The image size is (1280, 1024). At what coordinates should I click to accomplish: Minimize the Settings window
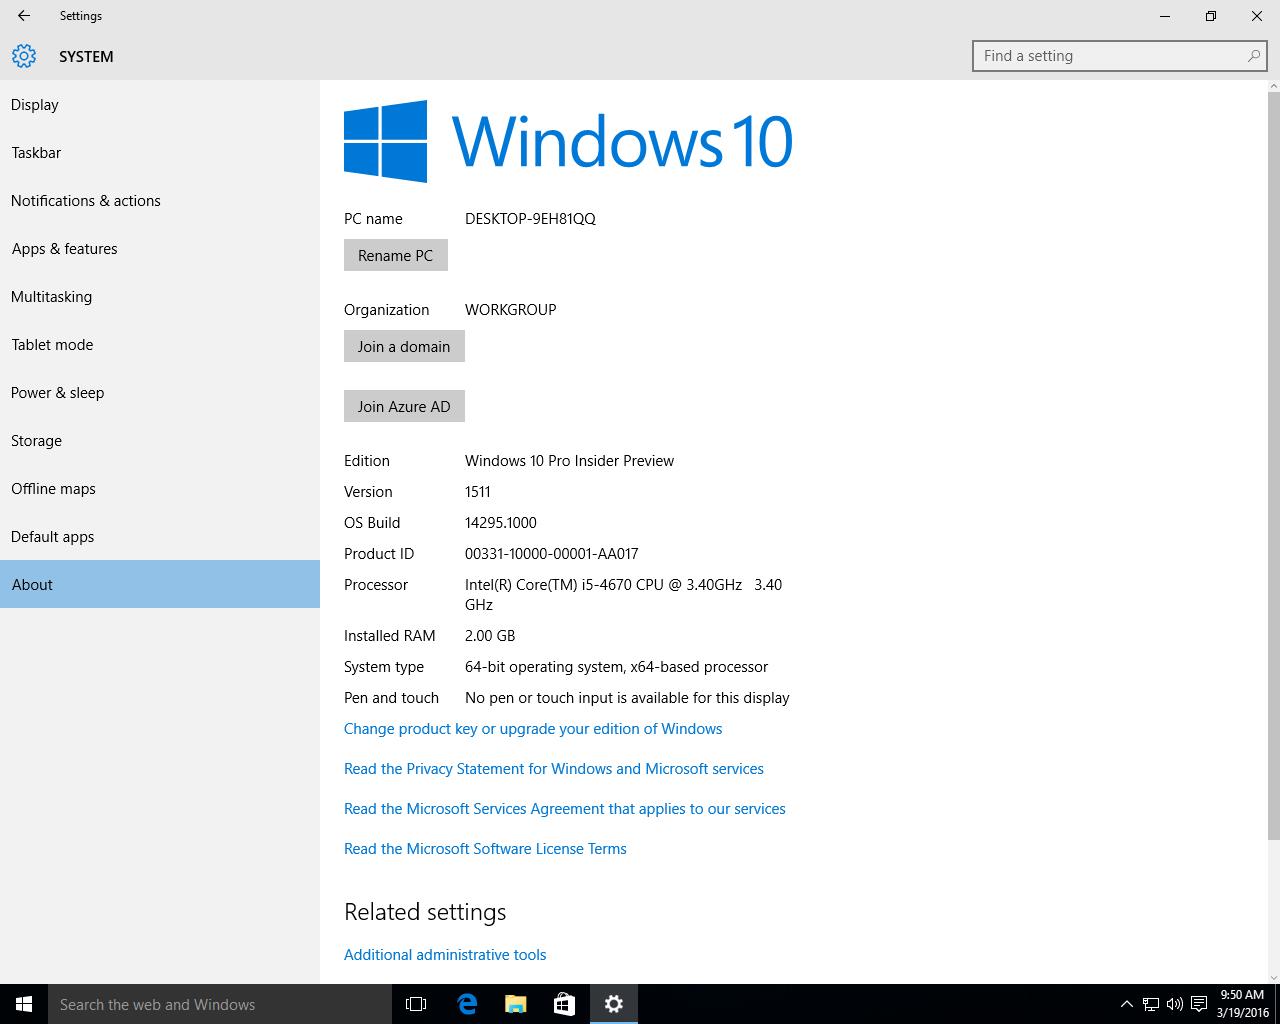coord(1165,16)
